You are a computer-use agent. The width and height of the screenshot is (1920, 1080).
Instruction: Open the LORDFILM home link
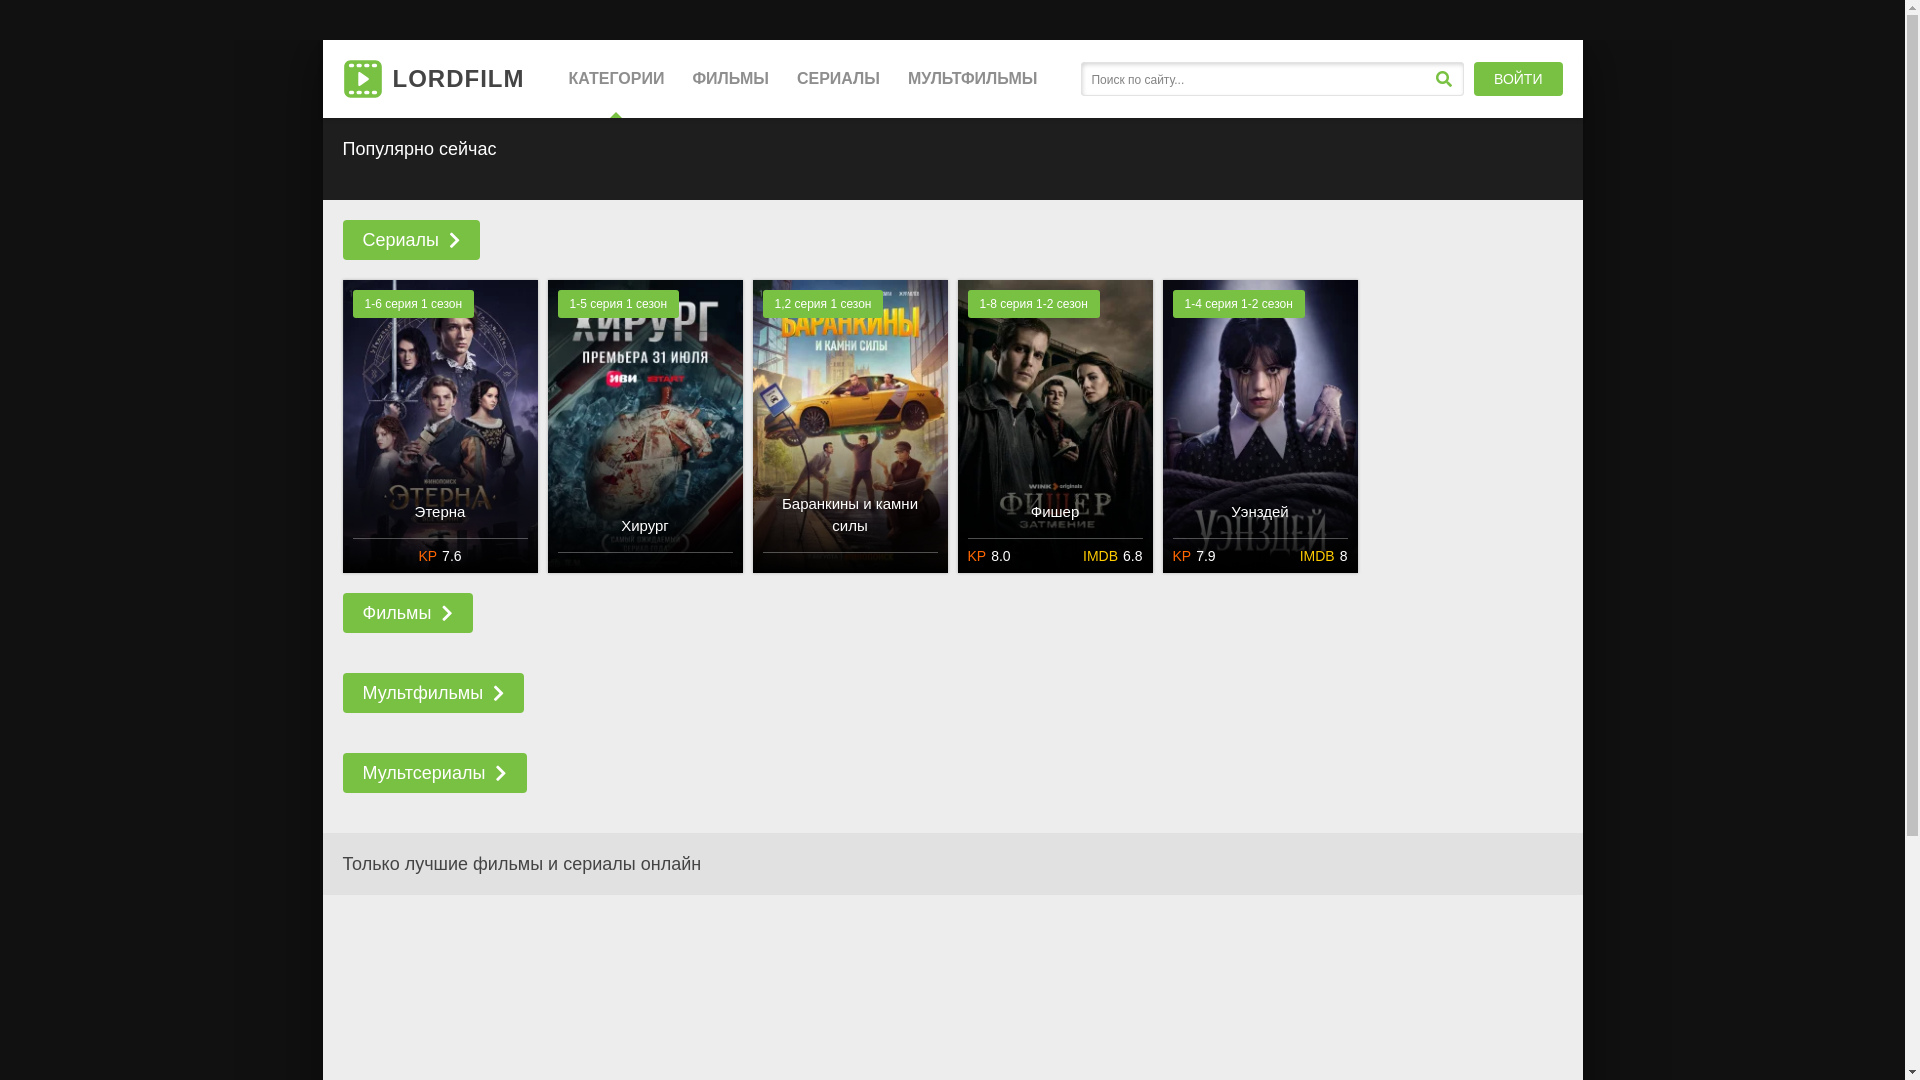433,79
